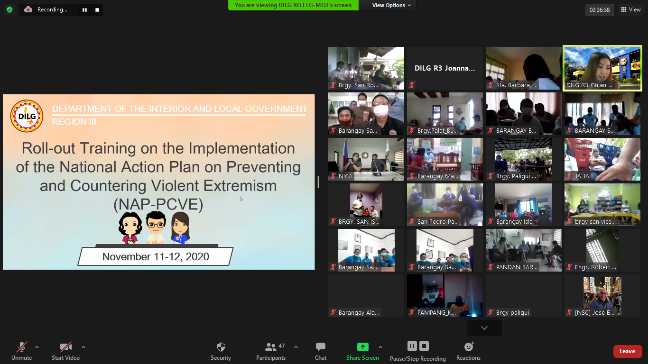Open the View Options dropdown

pos(391,5)
